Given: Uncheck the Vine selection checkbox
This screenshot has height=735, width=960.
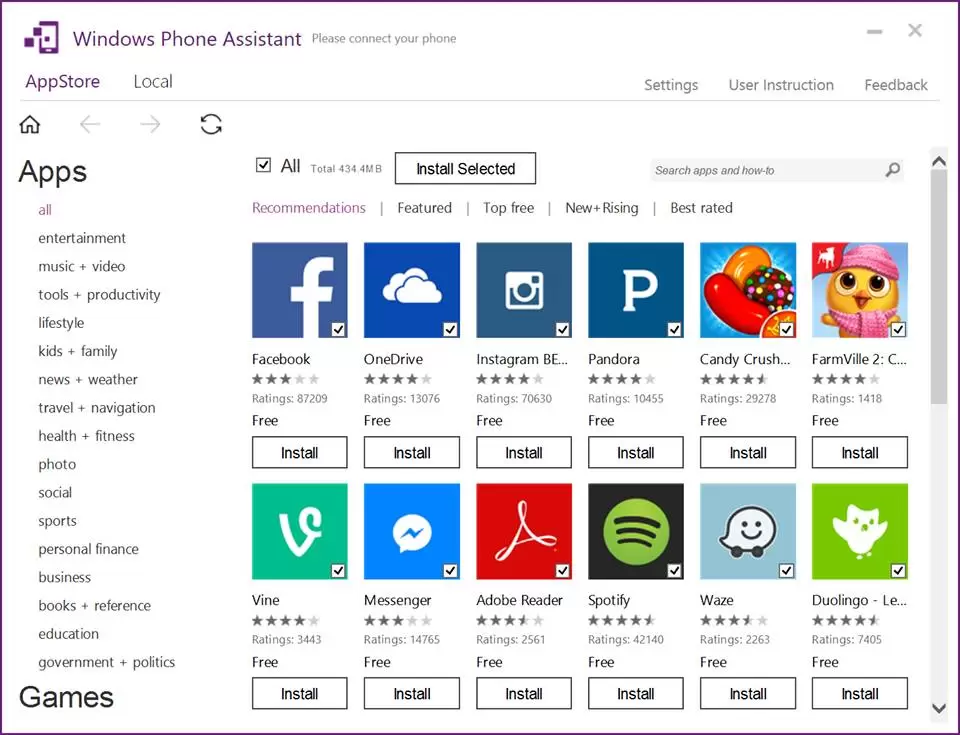Looking at the screenshot, I should point(338,571).
